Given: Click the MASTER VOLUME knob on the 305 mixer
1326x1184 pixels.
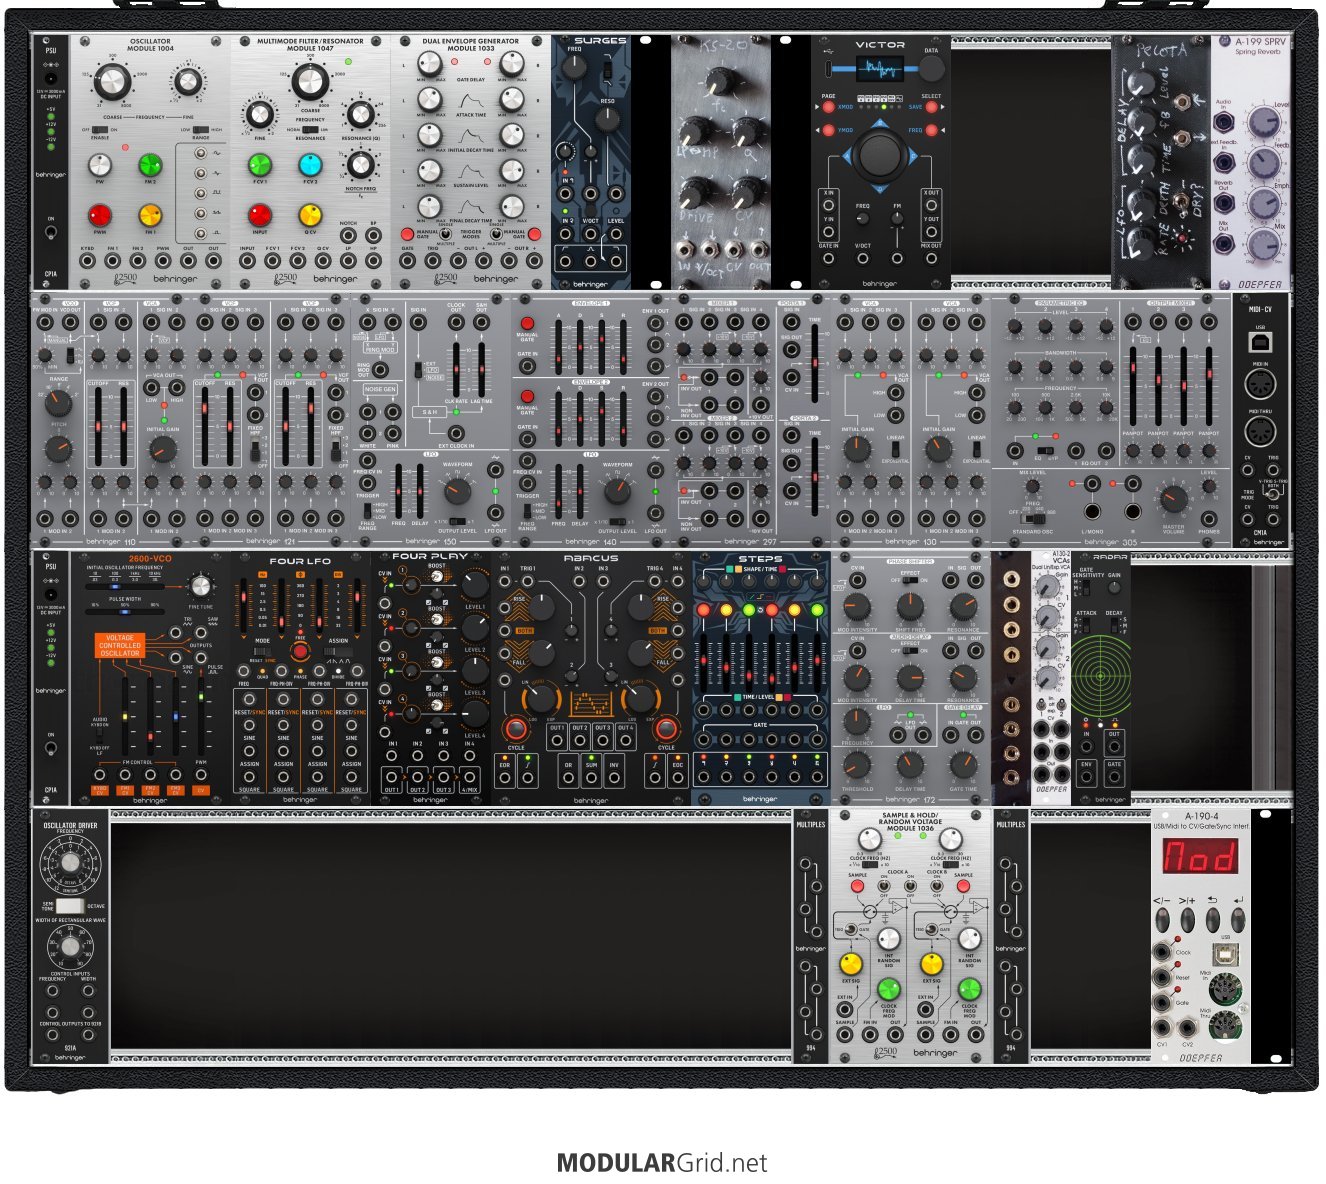Looking at the screenshot, I should tap(1174, 498).
